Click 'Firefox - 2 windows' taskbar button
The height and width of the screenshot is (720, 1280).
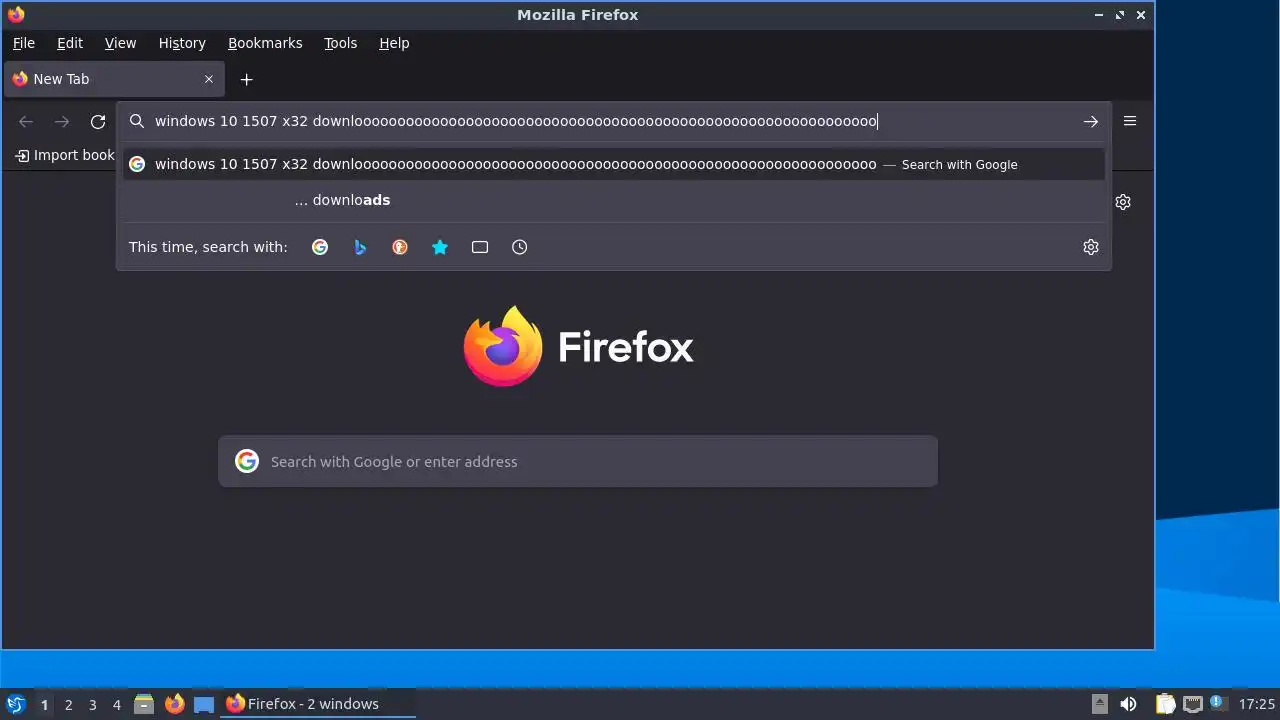point(318,704)
